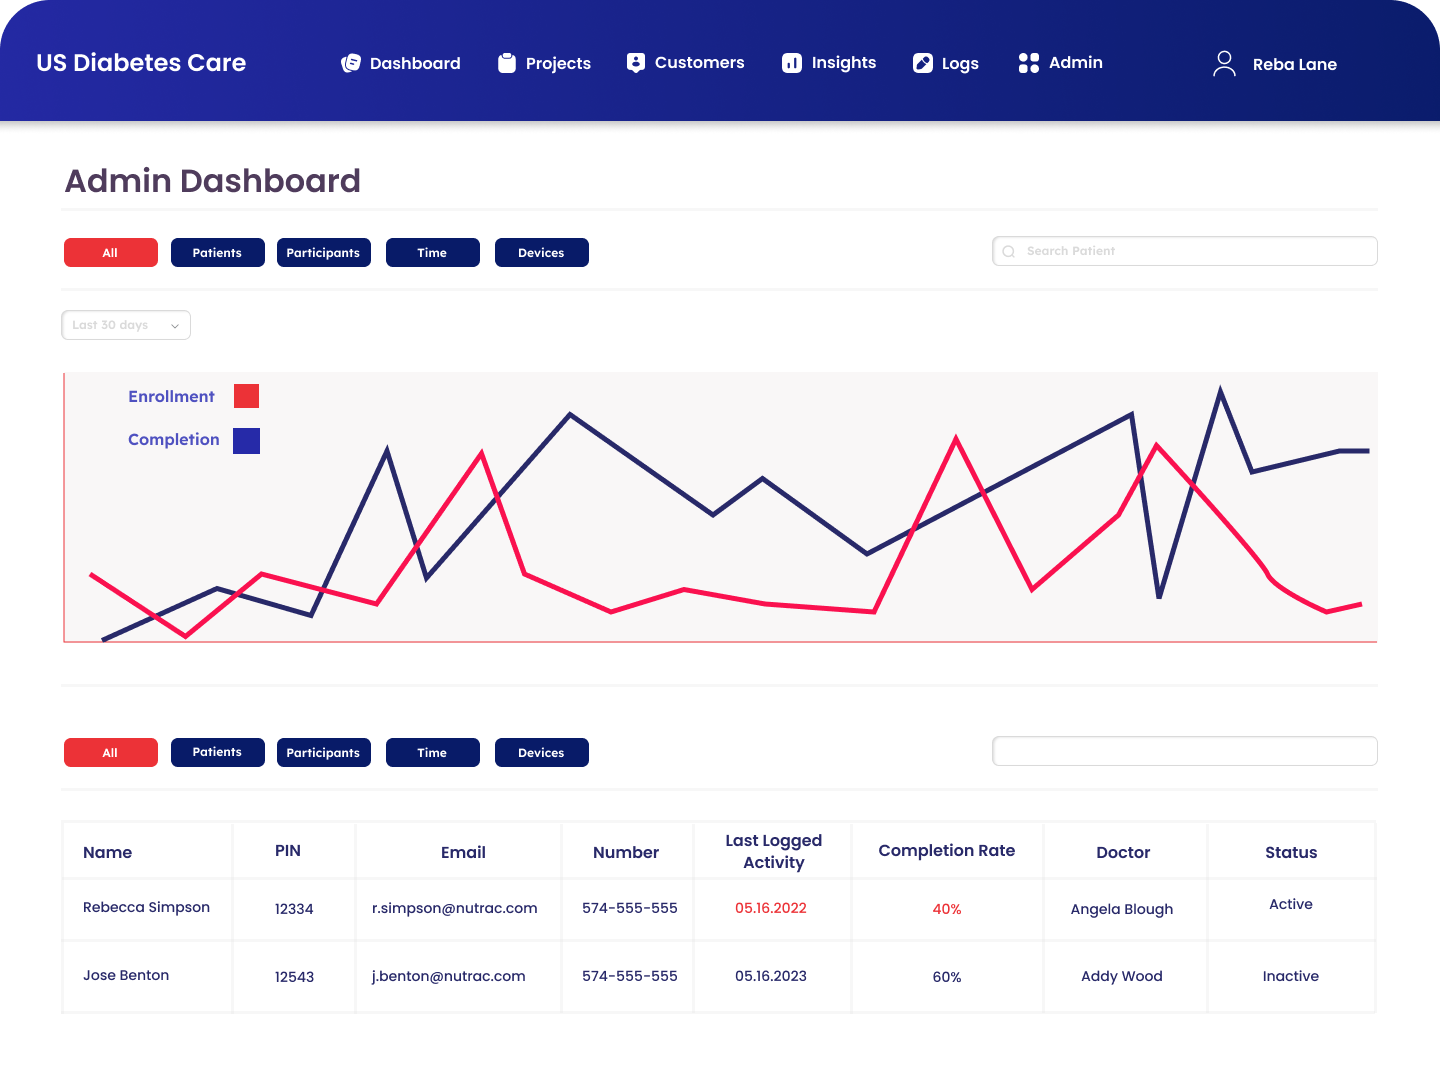Image resolution: width=1440 pixels, height=1080 pixels.
Task: Open the Last 30 days dropdown
Action: pyautogui.click(x=126, y=325)
